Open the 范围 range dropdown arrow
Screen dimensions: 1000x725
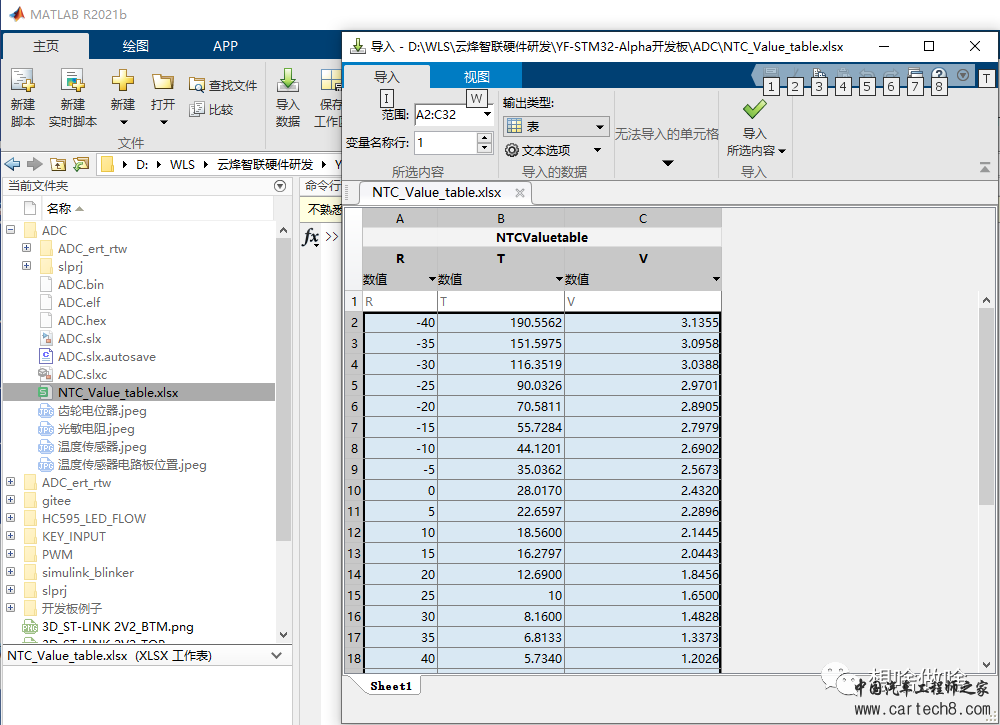487,115
